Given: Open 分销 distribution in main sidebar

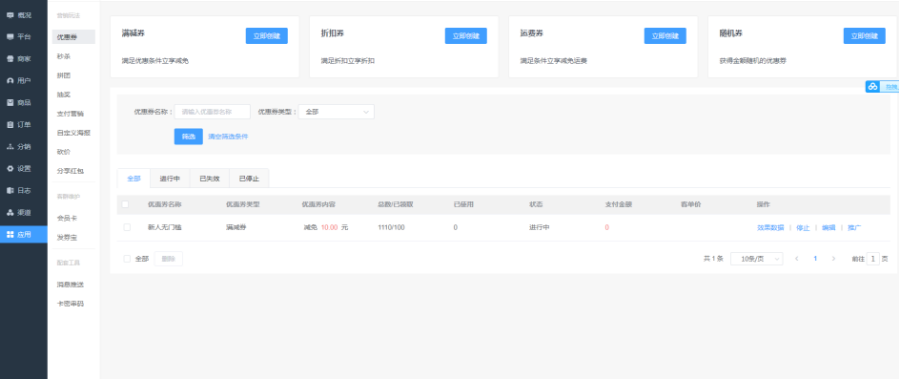Looking at the screenshot, I should point(24,146).
